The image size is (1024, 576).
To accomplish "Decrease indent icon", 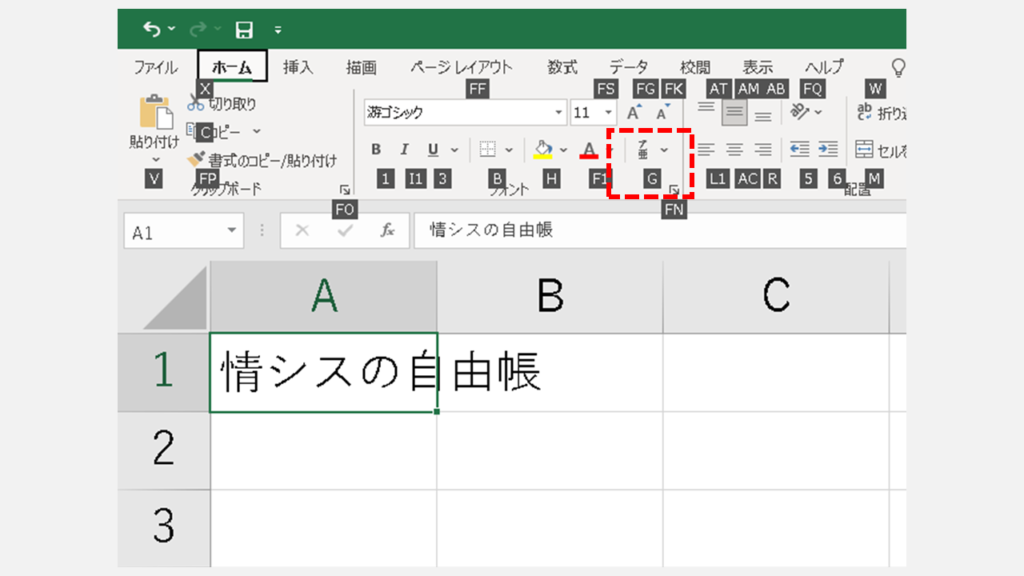I will coord(799,150).
